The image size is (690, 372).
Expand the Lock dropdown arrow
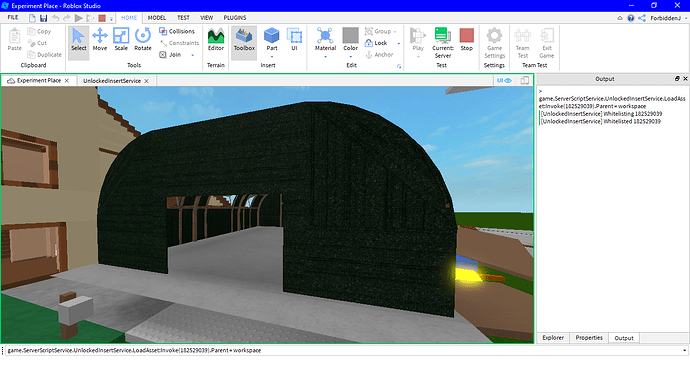[399, 43]
